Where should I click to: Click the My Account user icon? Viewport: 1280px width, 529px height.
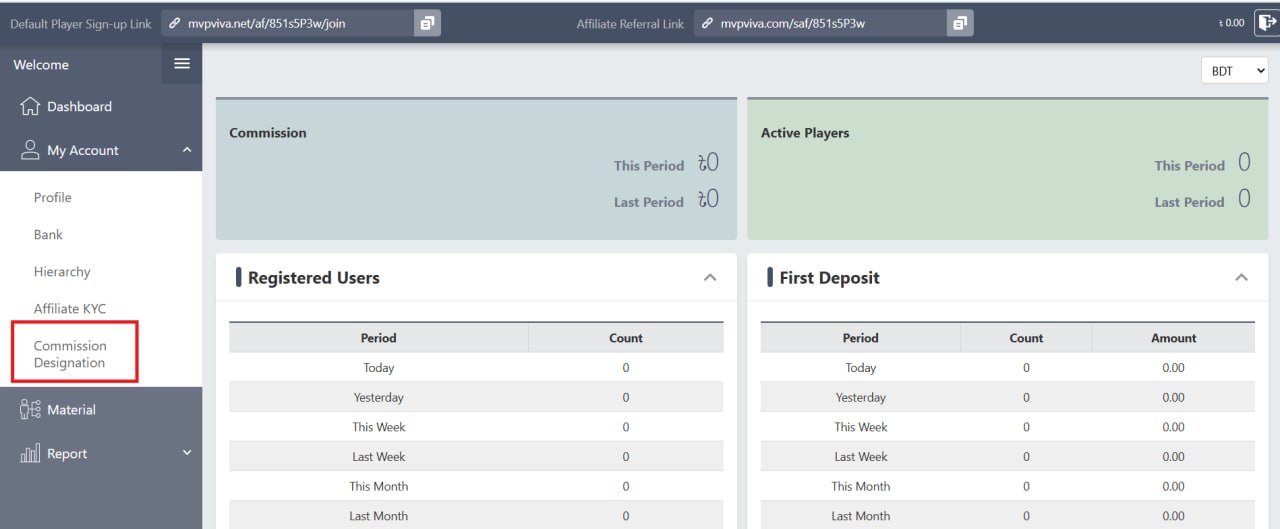30,150
